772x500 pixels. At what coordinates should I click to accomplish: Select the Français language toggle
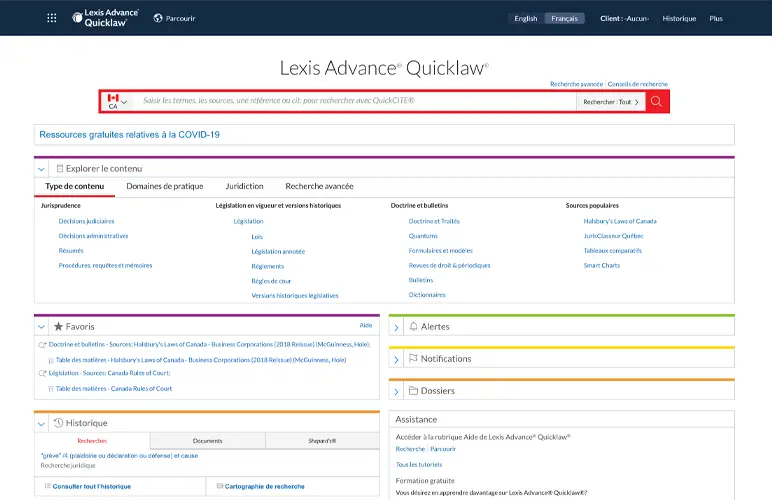tap(564, 18)
